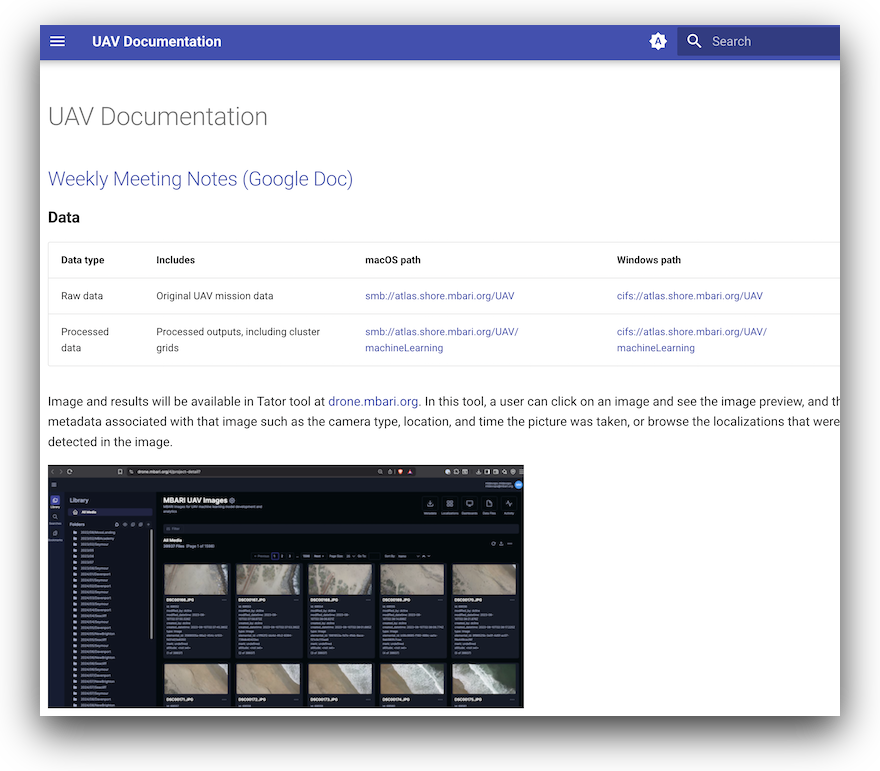
Task: Open macOS machineLearning processed data path link
Action: tap(442, 339)
